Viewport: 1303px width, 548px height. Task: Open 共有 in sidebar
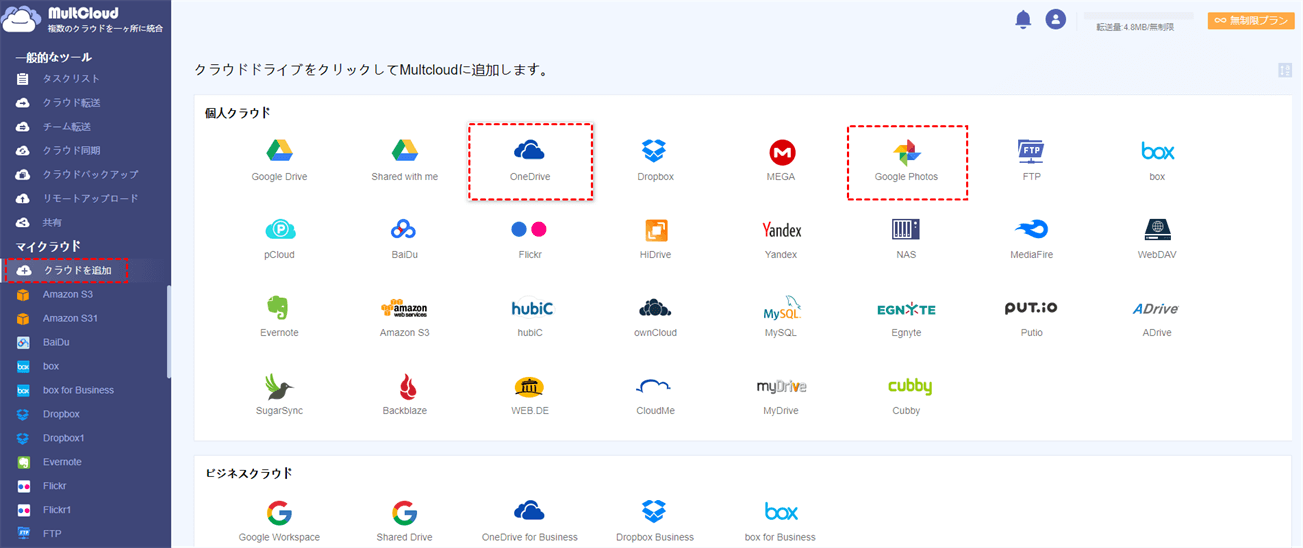click(x=52, y=222)
